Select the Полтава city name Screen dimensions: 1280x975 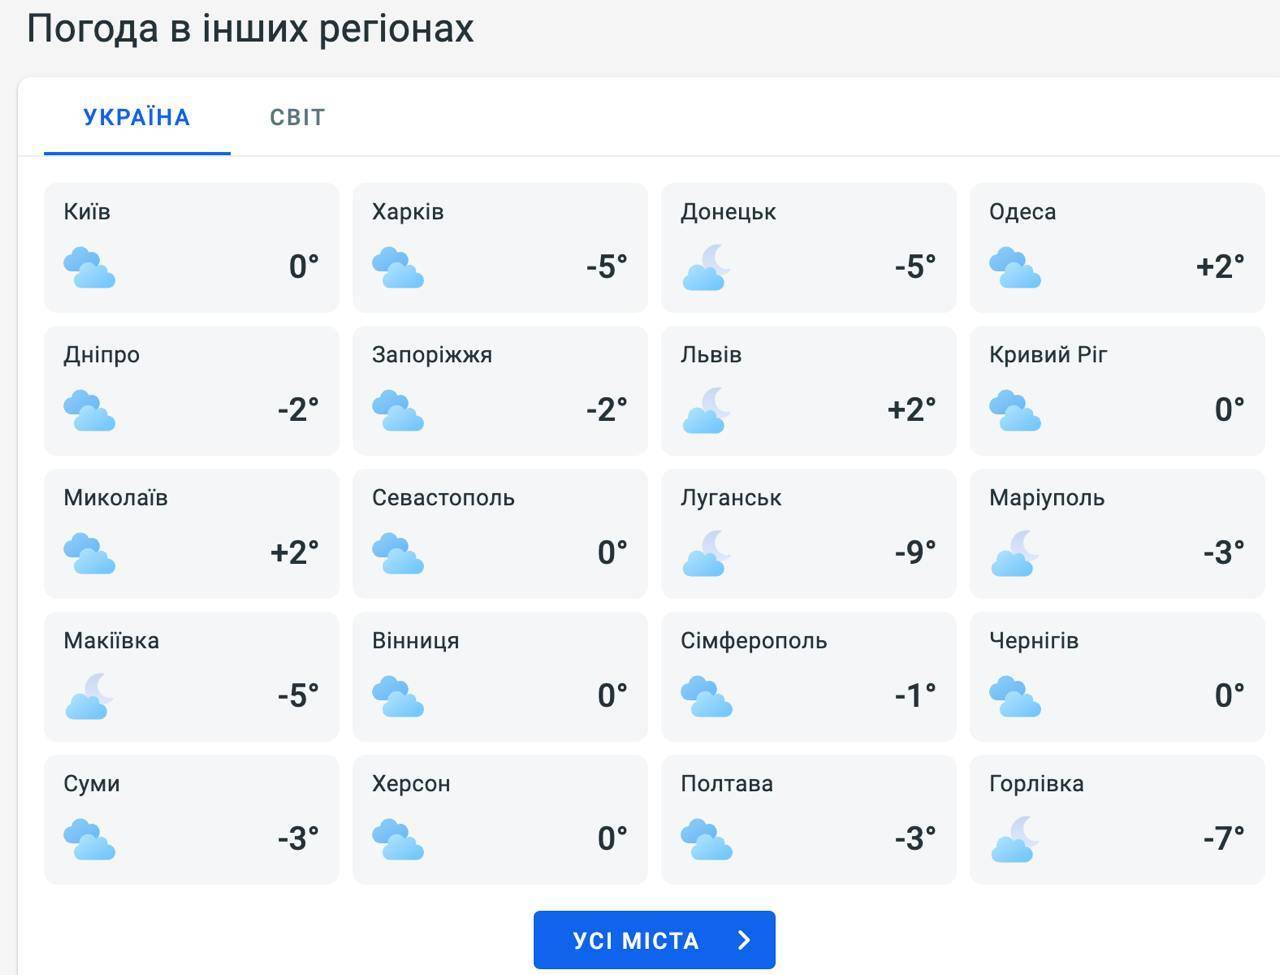click(x=727, y=784)
